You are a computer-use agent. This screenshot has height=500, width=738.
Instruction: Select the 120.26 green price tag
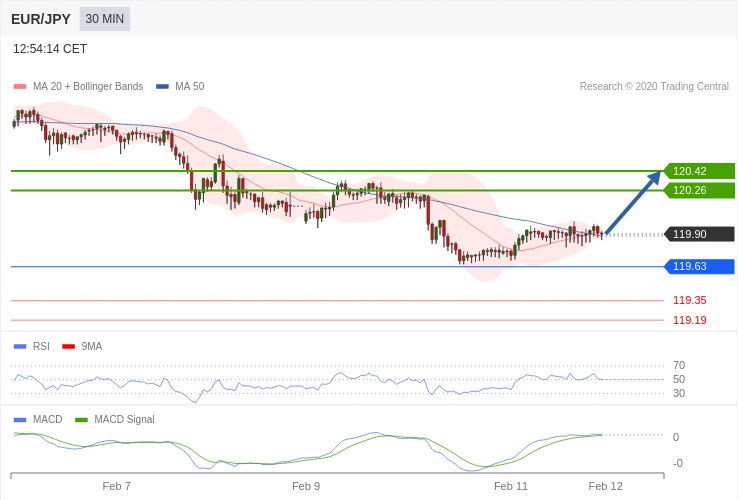(x=698, y=190)
